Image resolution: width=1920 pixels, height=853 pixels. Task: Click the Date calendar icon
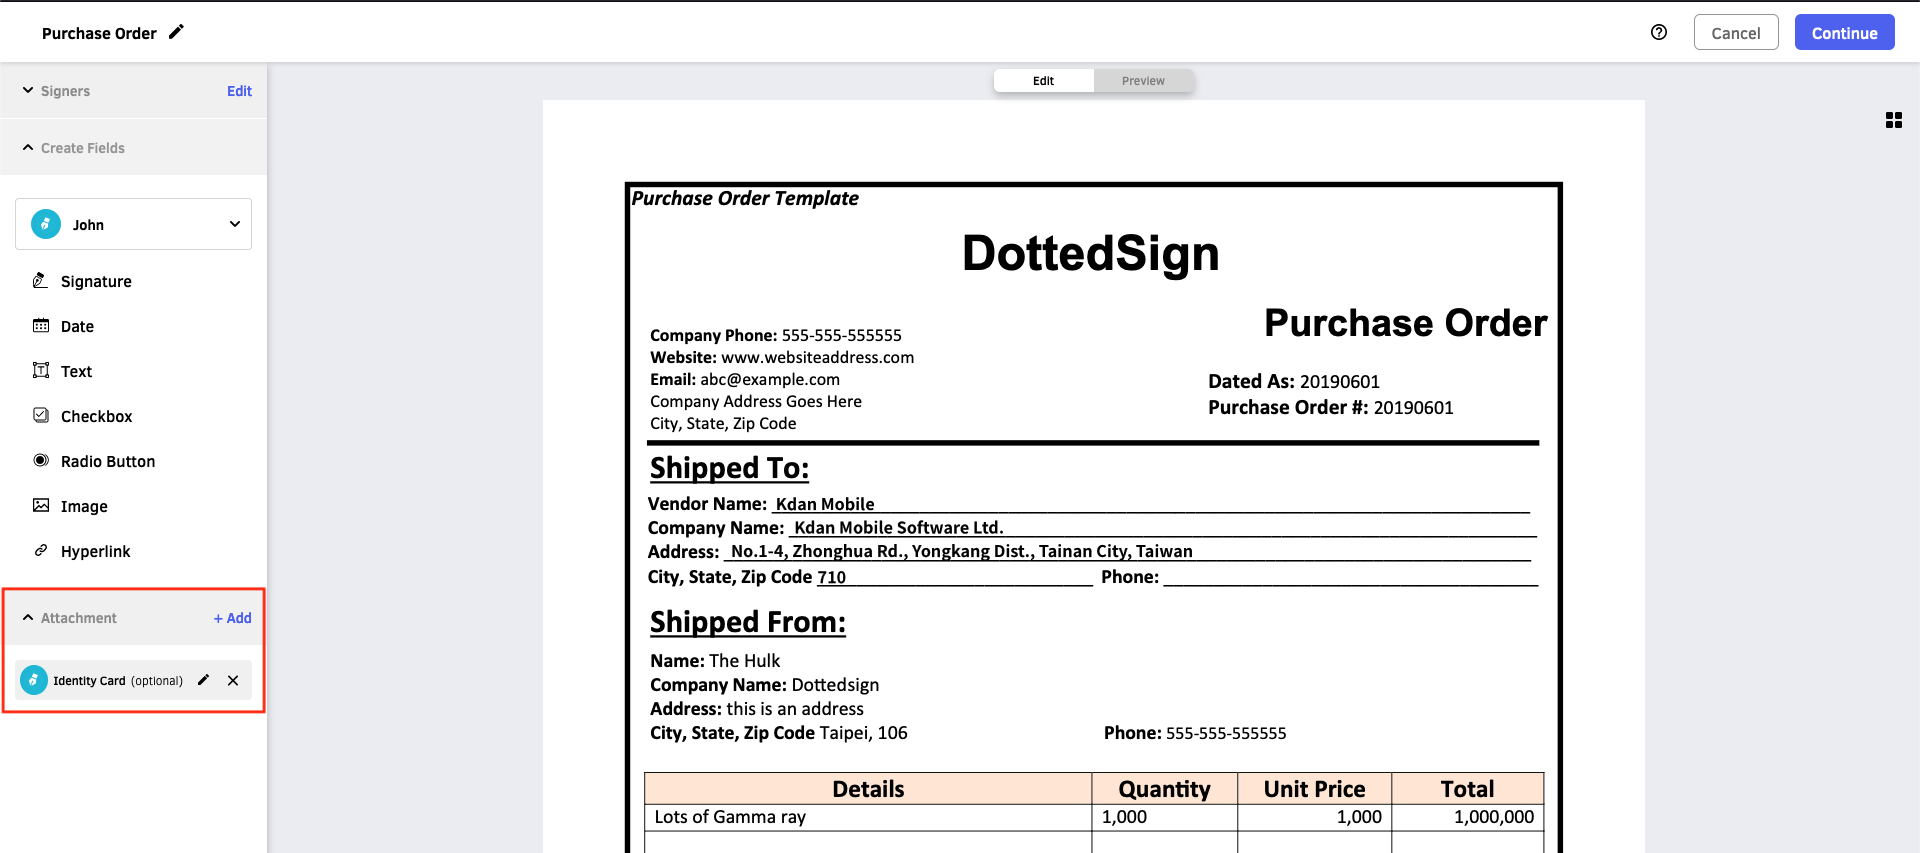click(41, 326)
